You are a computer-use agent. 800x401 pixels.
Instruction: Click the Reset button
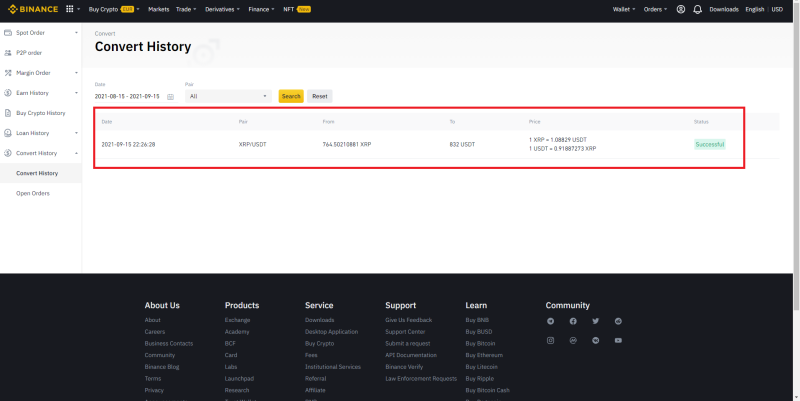click(x=320, y=96)
